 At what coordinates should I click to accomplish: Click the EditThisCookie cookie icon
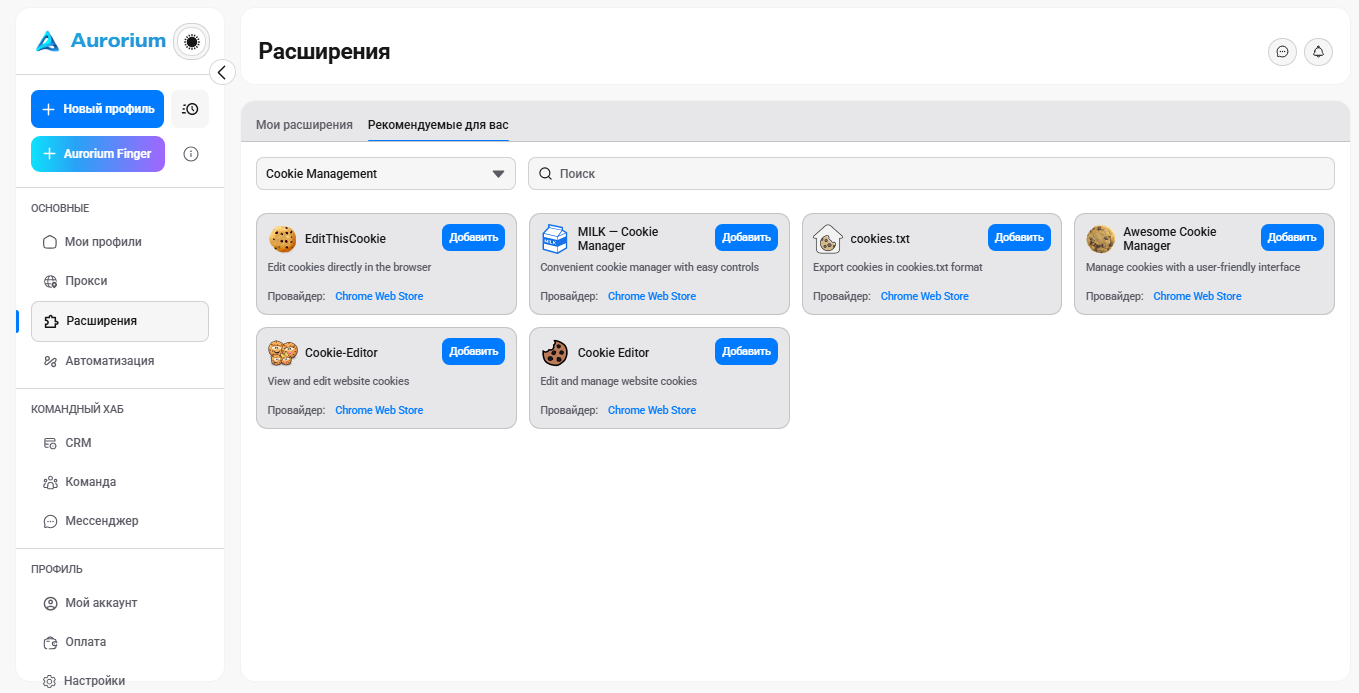point(283,239)
